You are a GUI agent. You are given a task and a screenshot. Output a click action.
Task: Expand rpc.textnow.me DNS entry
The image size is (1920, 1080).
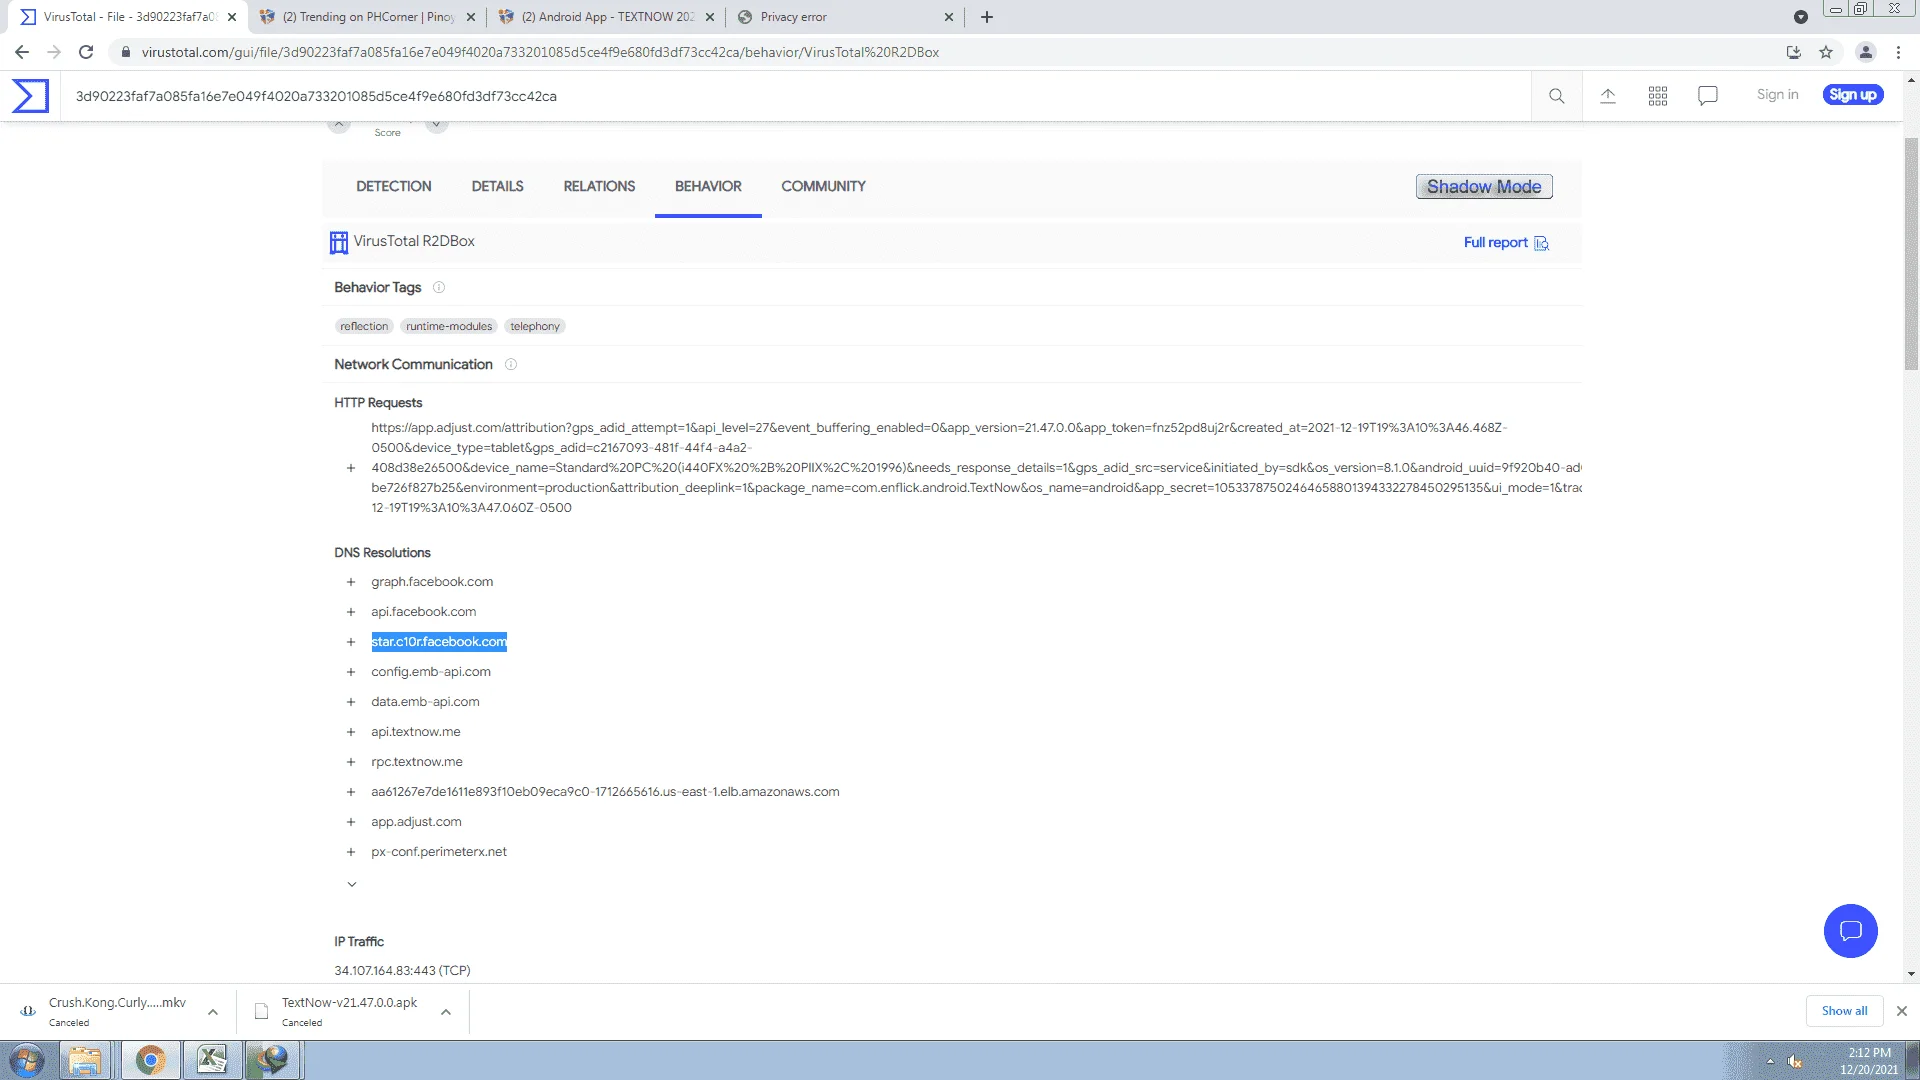click(x=351, y=762)
